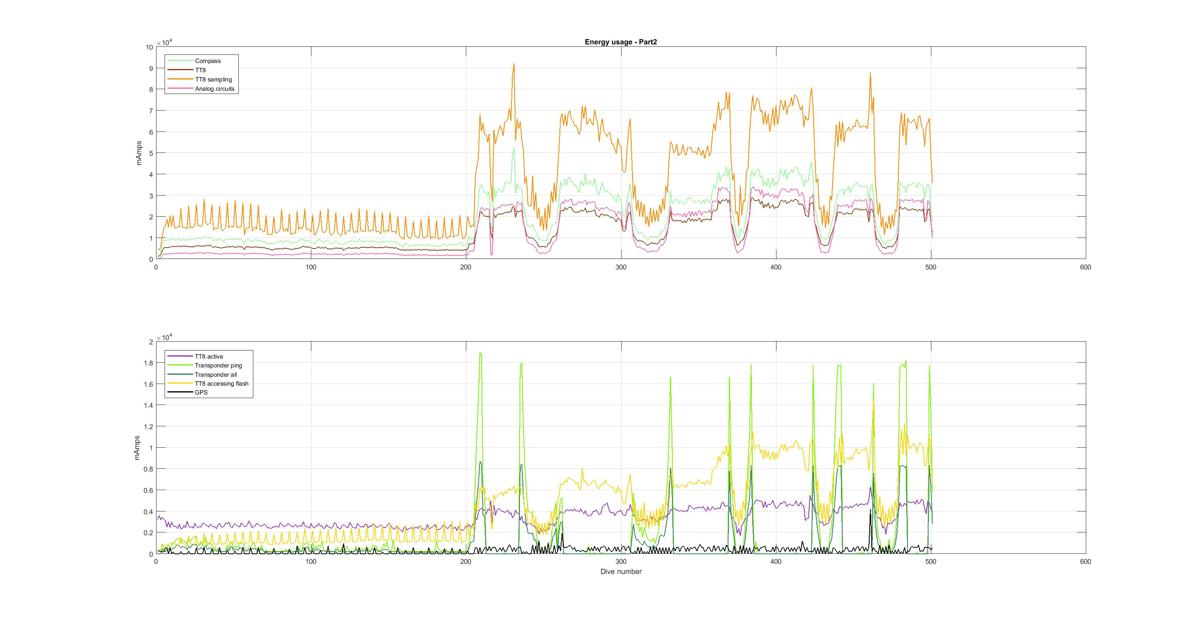
Task: Select the 'GPS' legend entry
Action: [189, 393]
